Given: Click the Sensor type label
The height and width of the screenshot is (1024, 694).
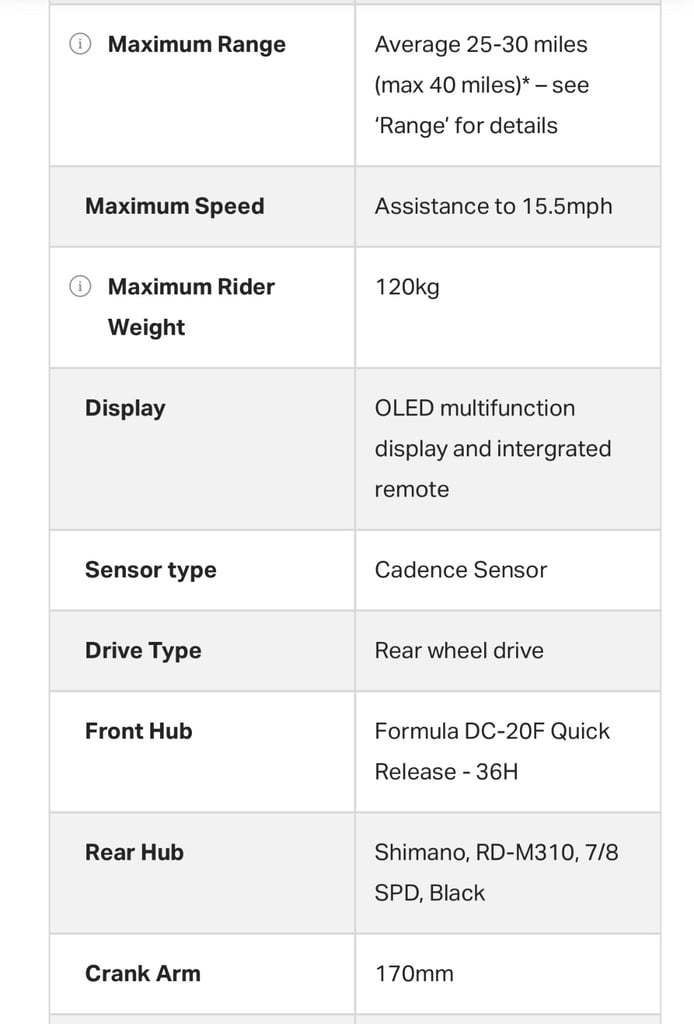Looking at the screenshot, I should [x=151, y=570].
